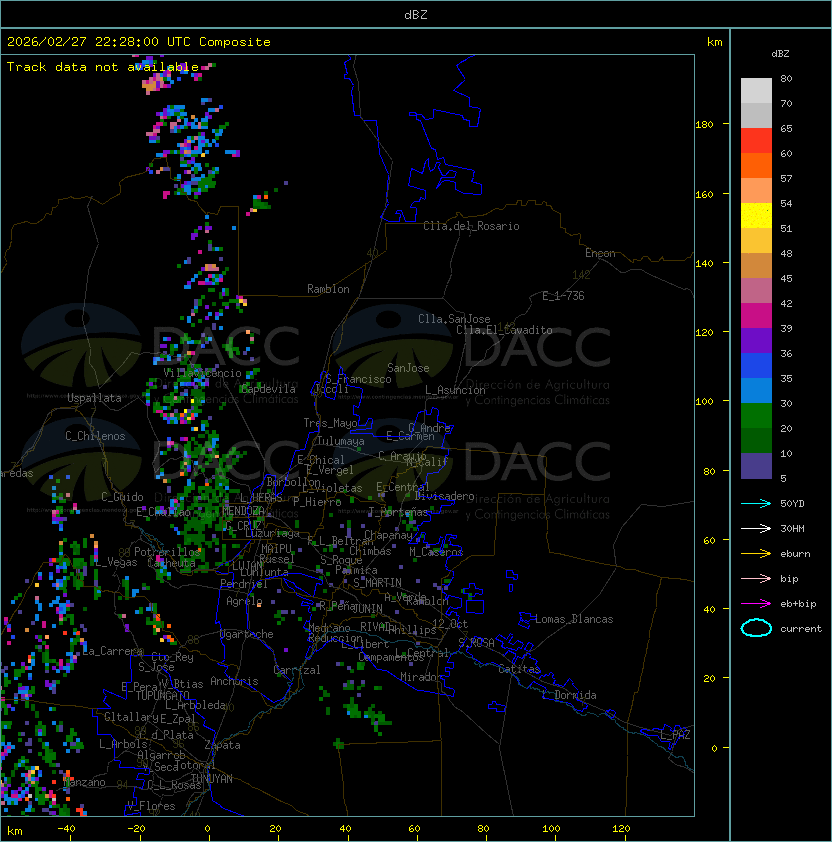Screen dimensions: 832x842
Task: Click the 'Villavicencio' map label
Action: (x=202, y=373)
